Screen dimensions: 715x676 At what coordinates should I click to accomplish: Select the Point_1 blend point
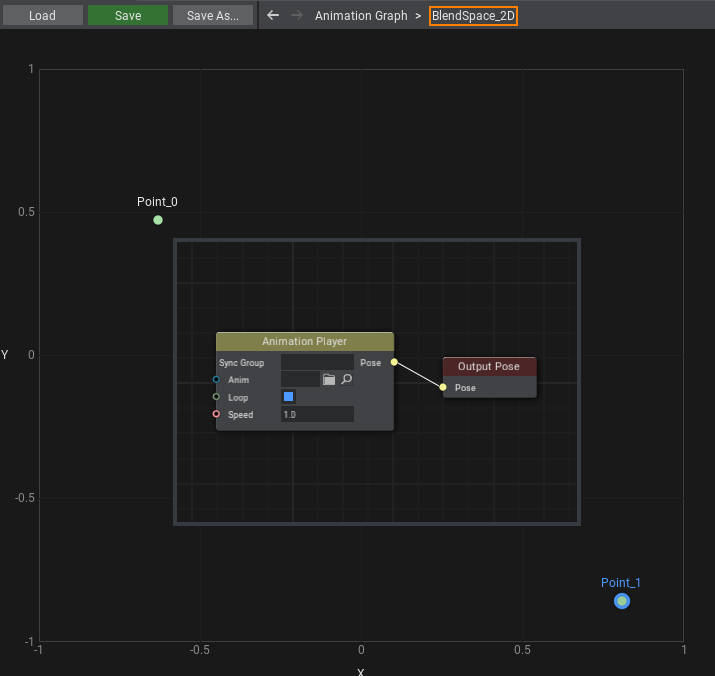point(622,601)
